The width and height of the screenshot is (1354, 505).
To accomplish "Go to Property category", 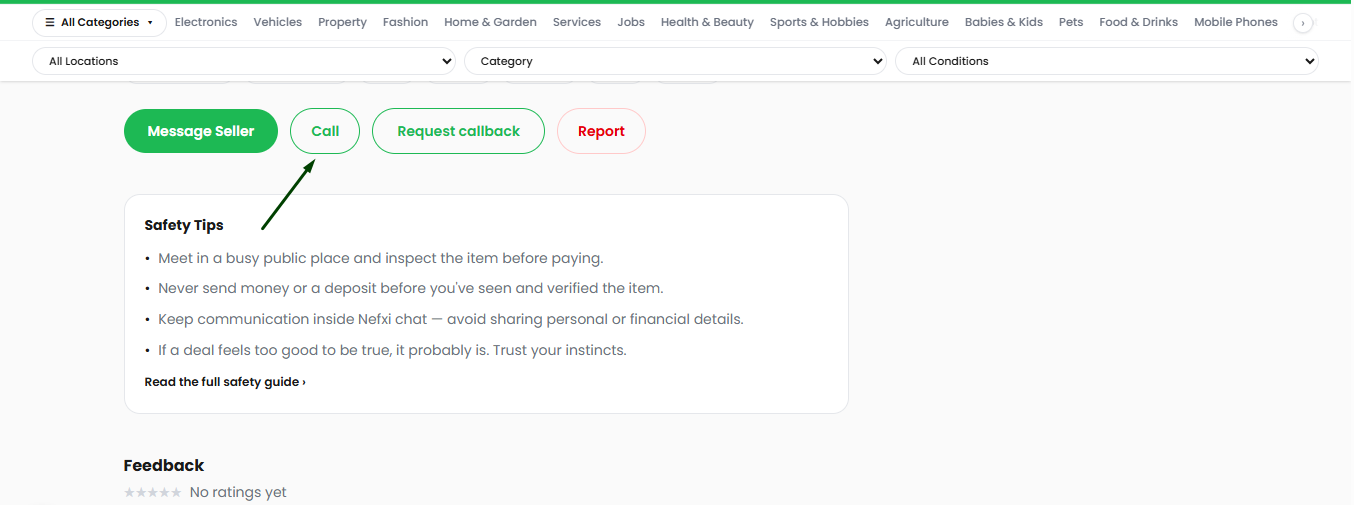I will [342, 22].
